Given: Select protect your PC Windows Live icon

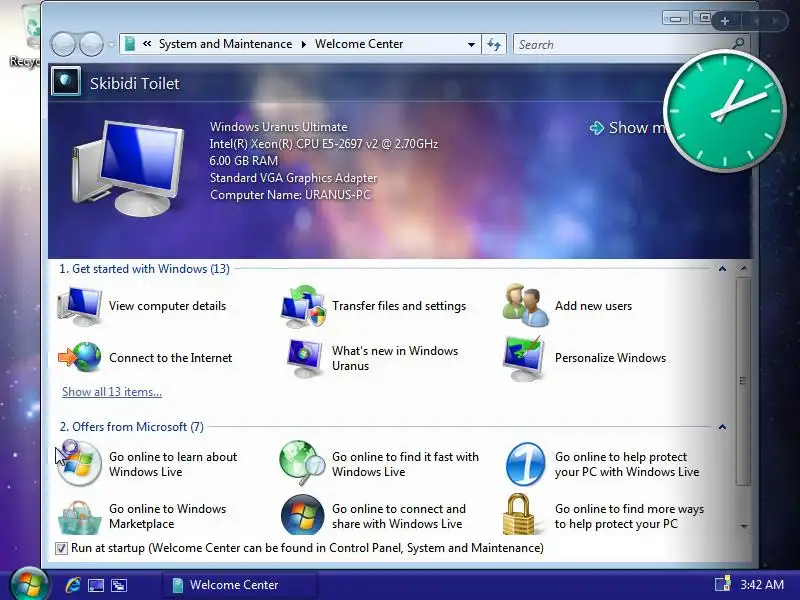Looking at the screenshot, I should (526, 464).
